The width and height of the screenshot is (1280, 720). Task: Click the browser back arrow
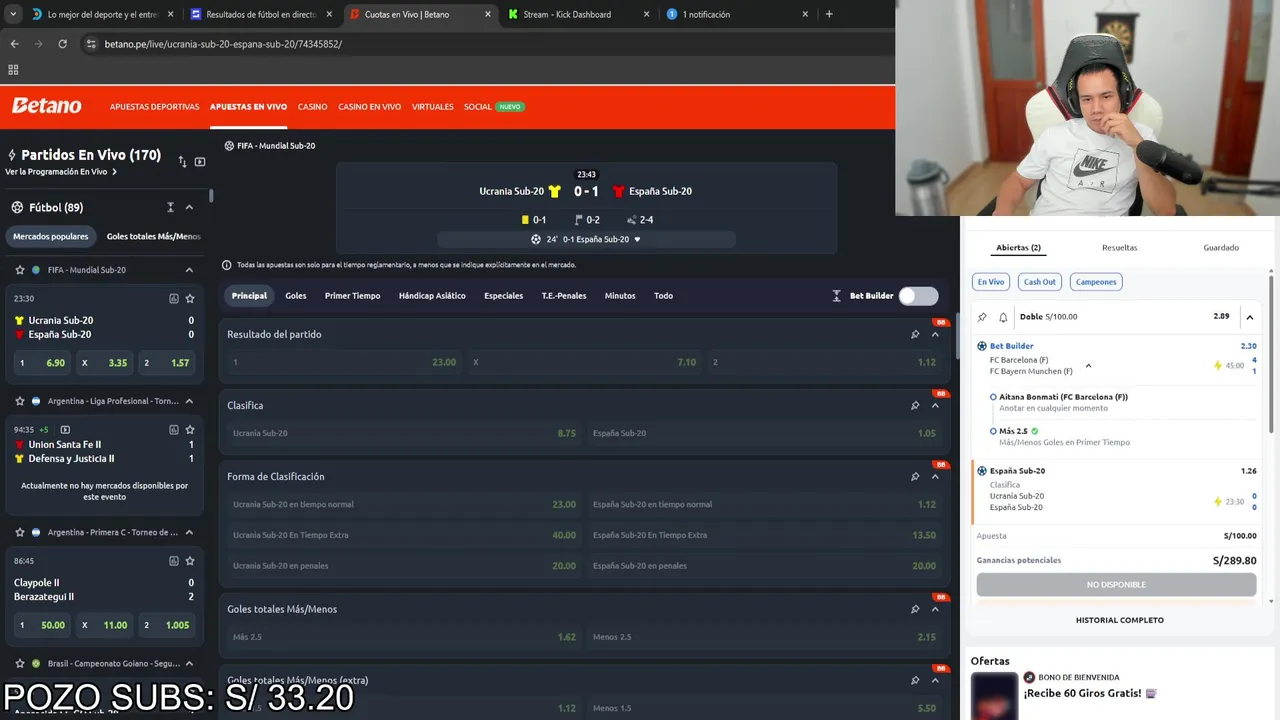14,44
